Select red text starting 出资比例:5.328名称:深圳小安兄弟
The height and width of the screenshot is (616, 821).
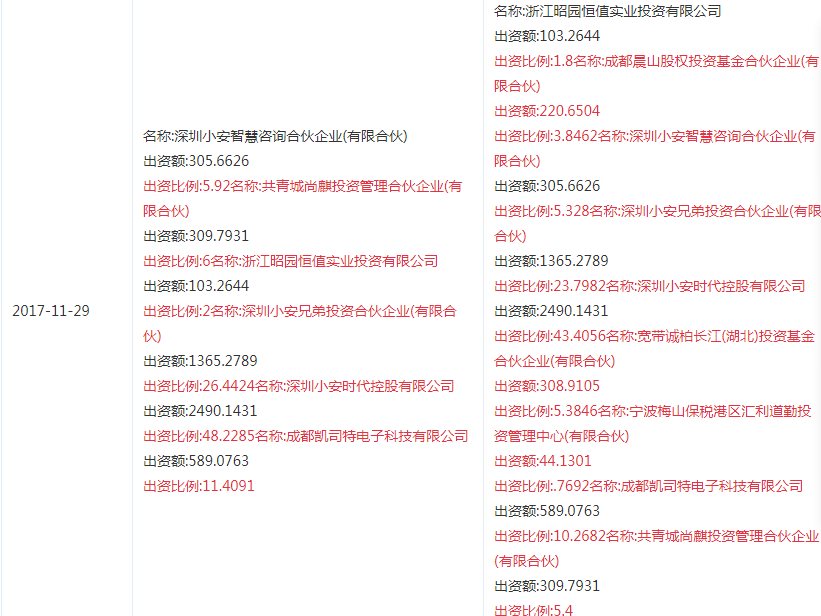pos(657,224)
